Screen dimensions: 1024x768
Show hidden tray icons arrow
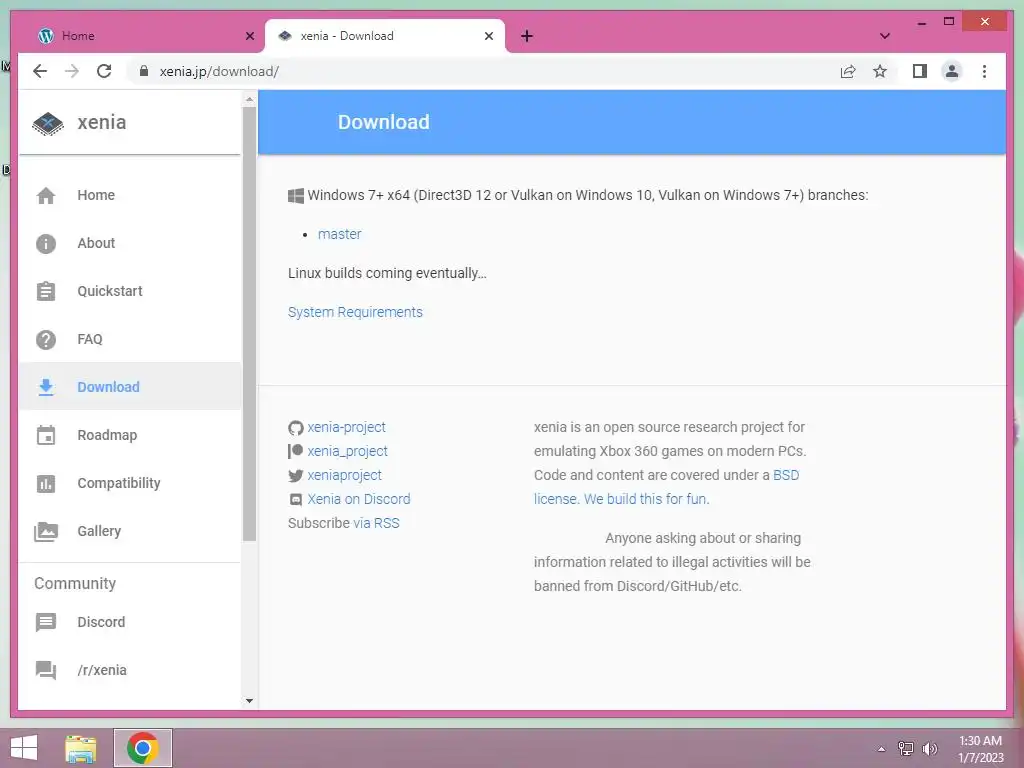pos(881,749)
